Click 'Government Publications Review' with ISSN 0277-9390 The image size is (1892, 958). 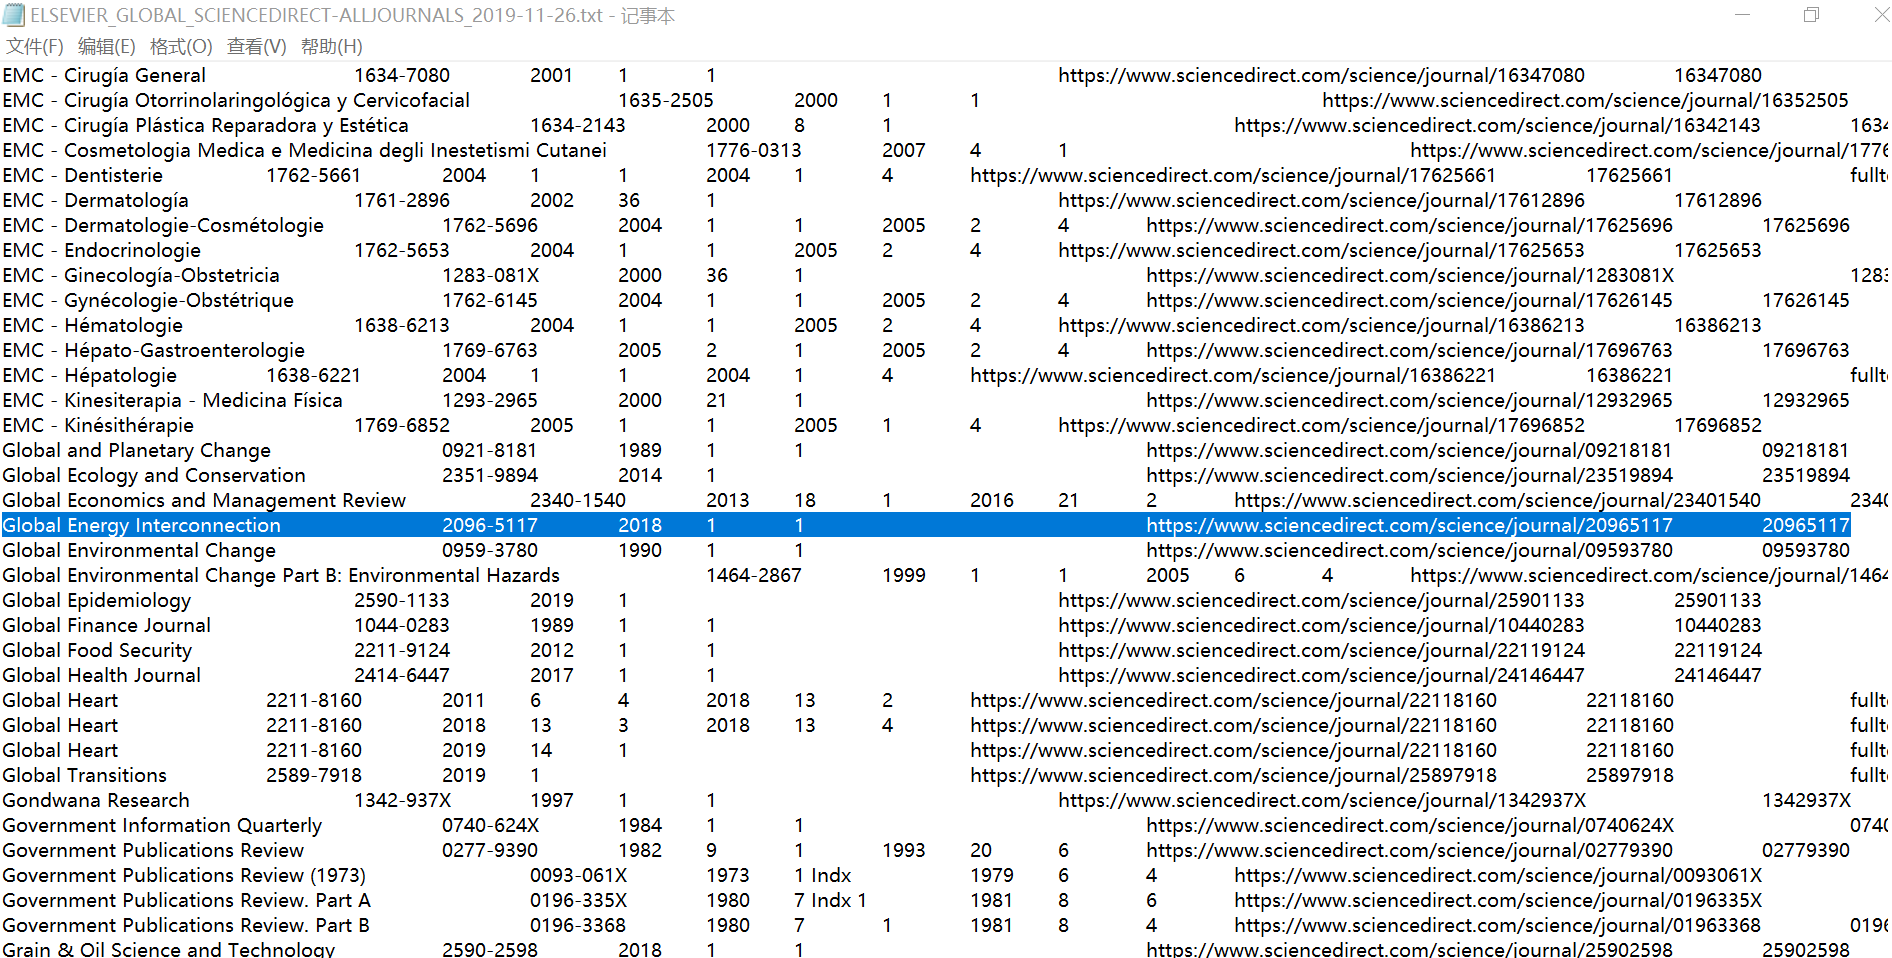click(153, 850)
